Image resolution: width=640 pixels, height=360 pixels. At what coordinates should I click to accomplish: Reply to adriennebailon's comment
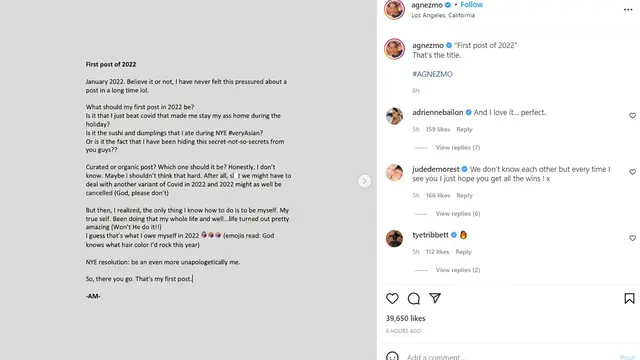464,129
